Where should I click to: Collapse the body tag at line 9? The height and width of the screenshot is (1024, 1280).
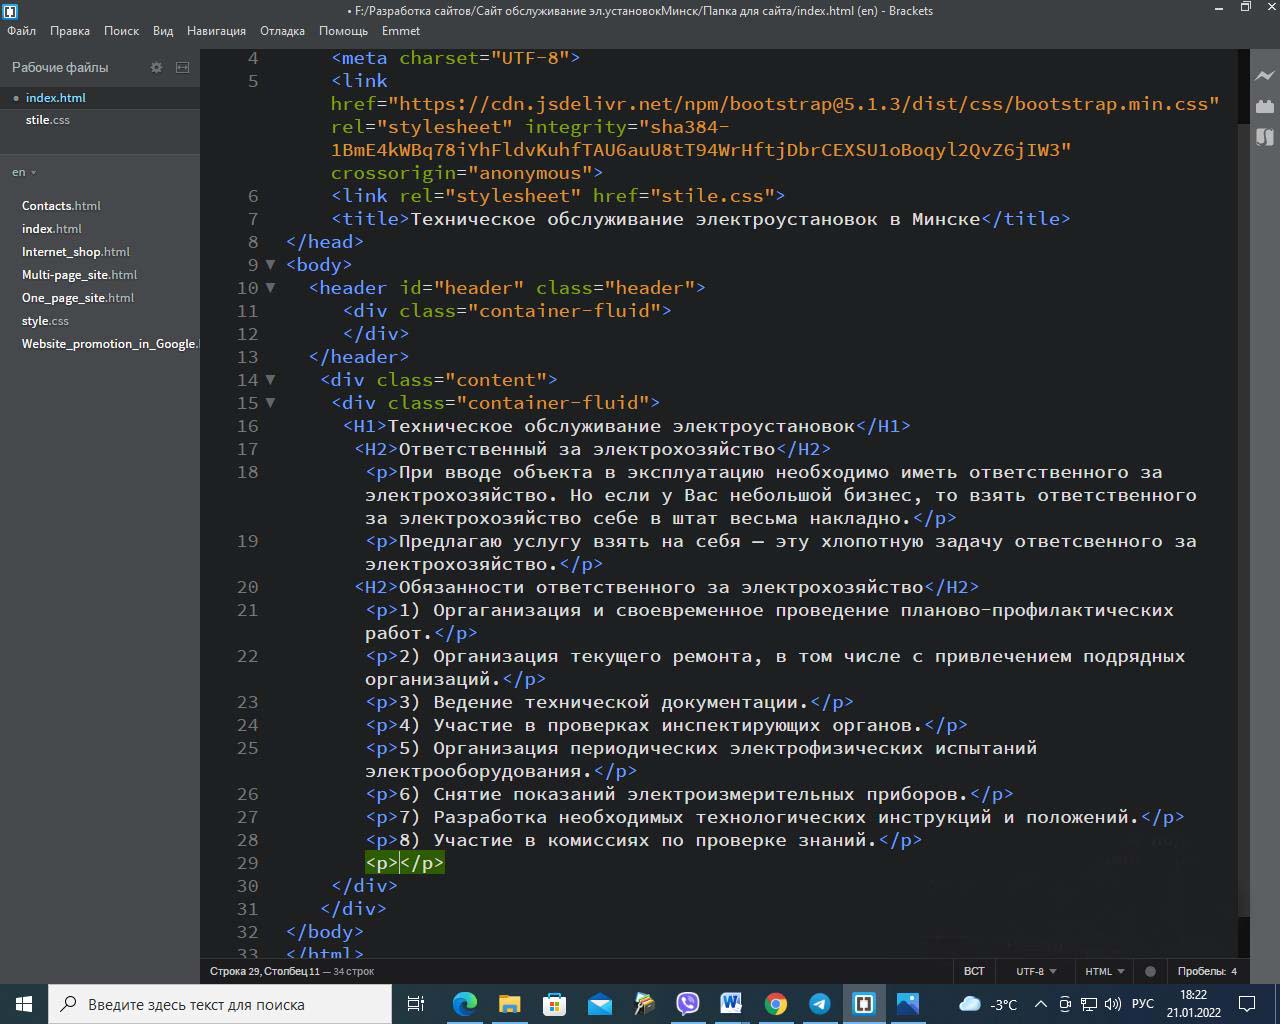click(270, 265)
